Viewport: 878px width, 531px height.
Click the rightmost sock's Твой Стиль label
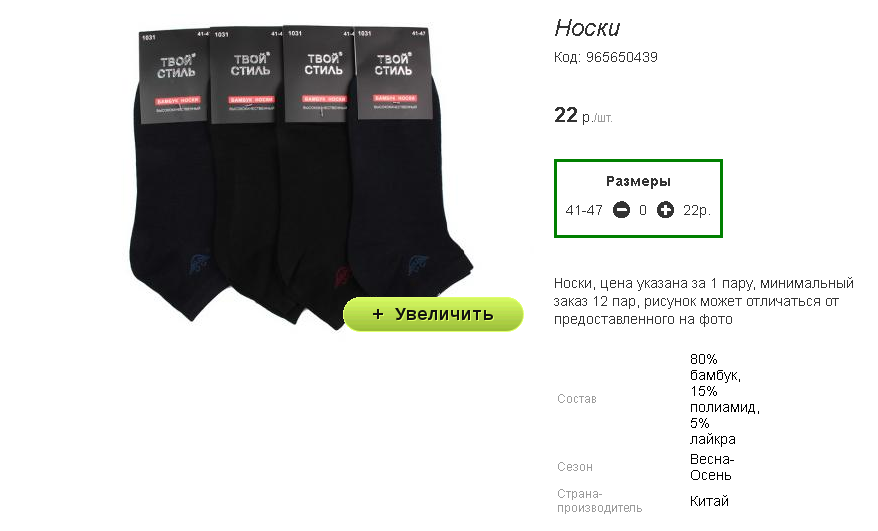pyautogui.click(x=393, y=65)
